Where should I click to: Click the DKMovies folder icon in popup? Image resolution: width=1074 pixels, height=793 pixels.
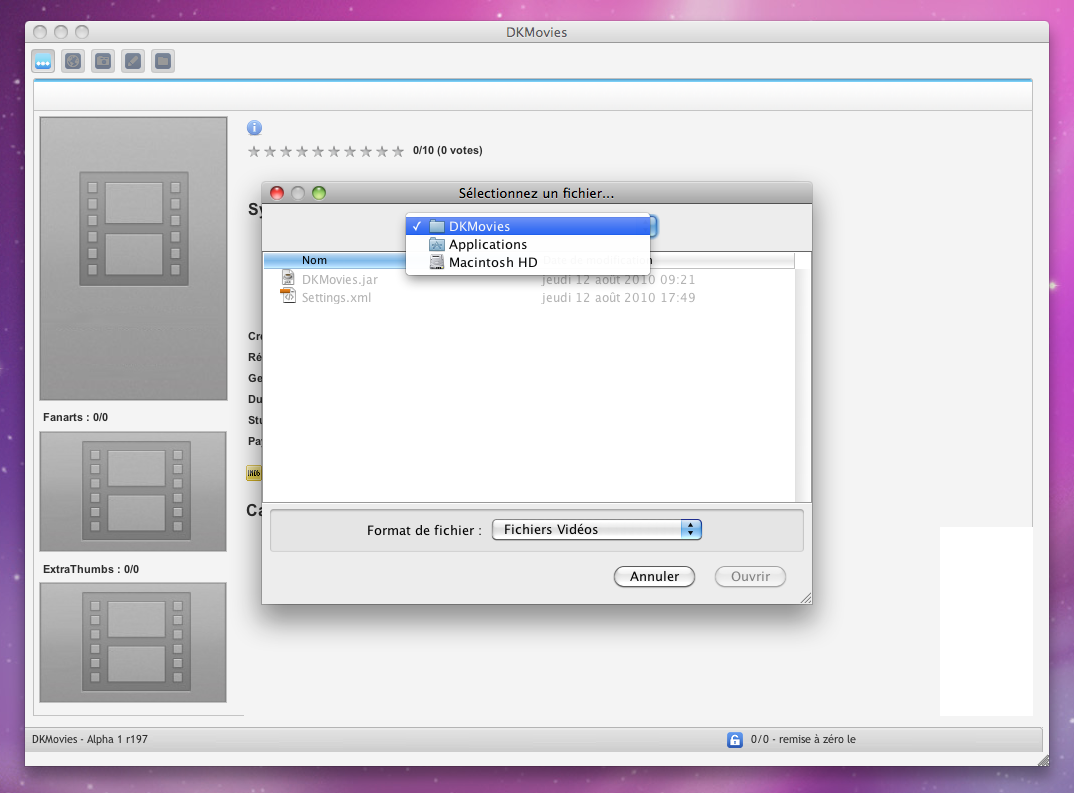[x=436, y=226]
